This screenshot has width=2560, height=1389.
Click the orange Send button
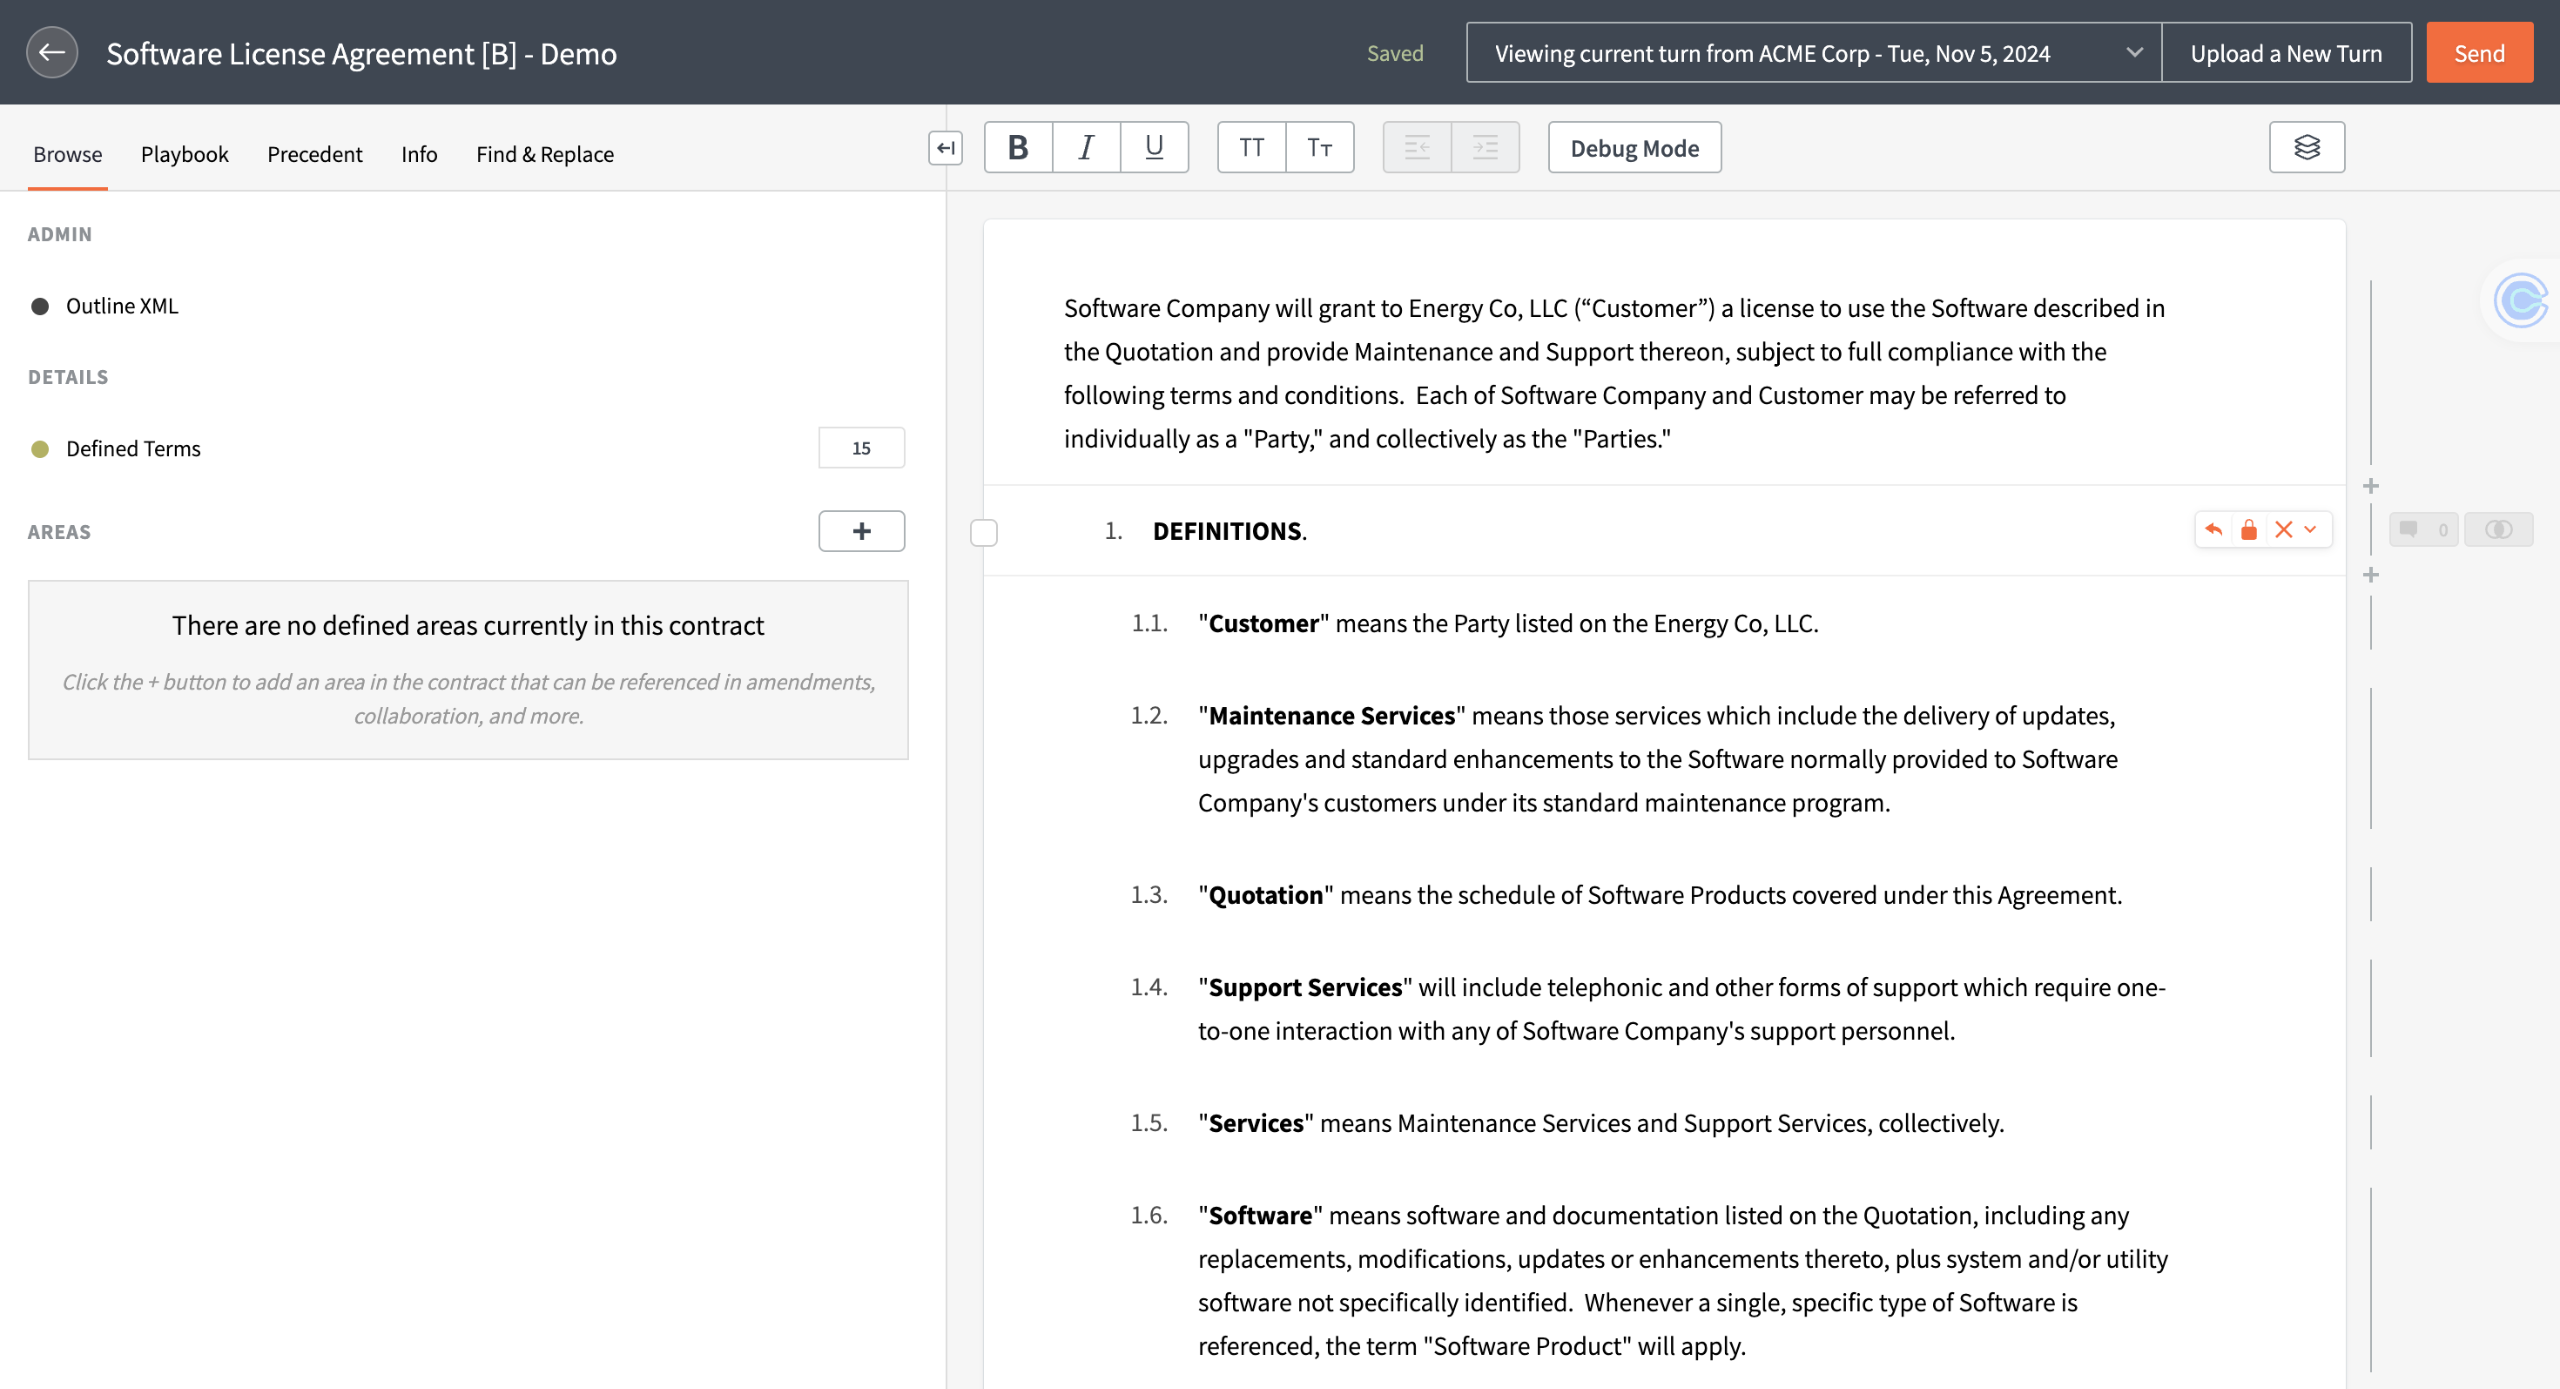pos(2478,53)
